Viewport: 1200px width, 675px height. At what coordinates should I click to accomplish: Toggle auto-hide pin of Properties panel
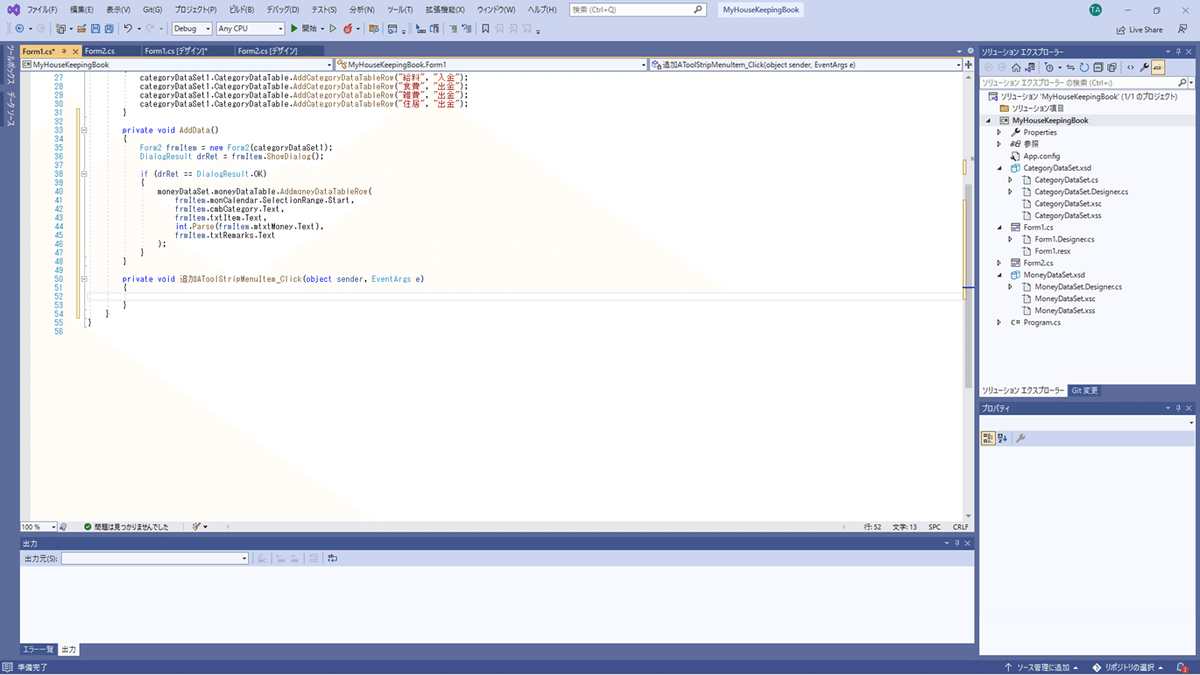click(x=1177, y=408)
